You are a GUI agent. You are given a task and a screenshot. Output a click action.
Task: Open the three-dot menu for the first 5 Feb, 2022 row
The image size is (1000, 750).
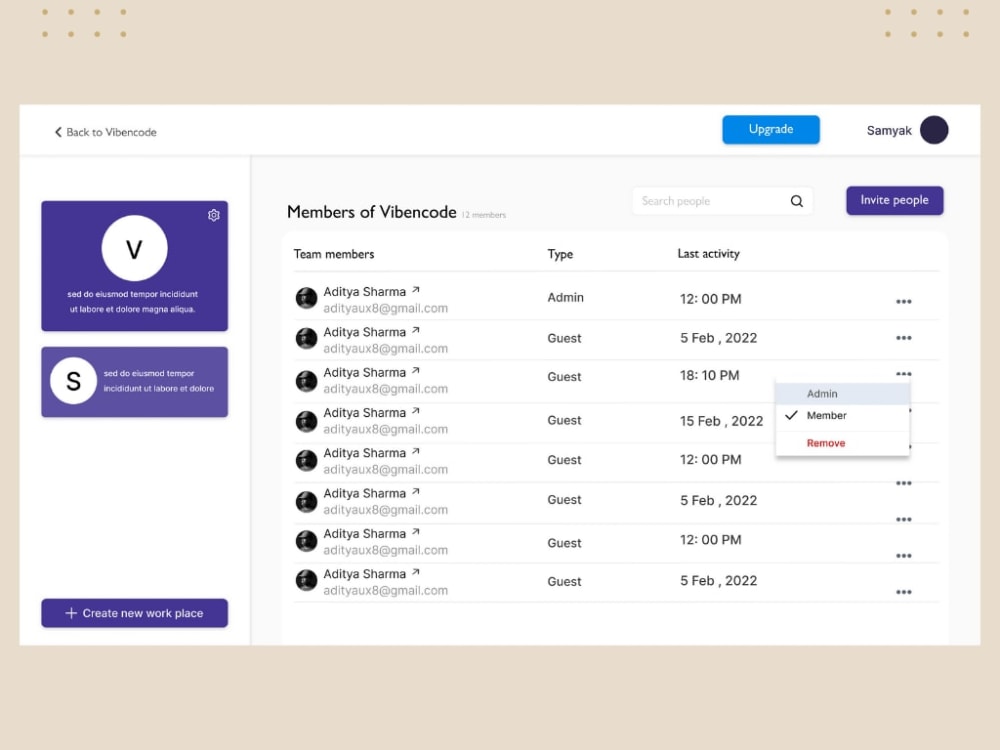[903, 338]
